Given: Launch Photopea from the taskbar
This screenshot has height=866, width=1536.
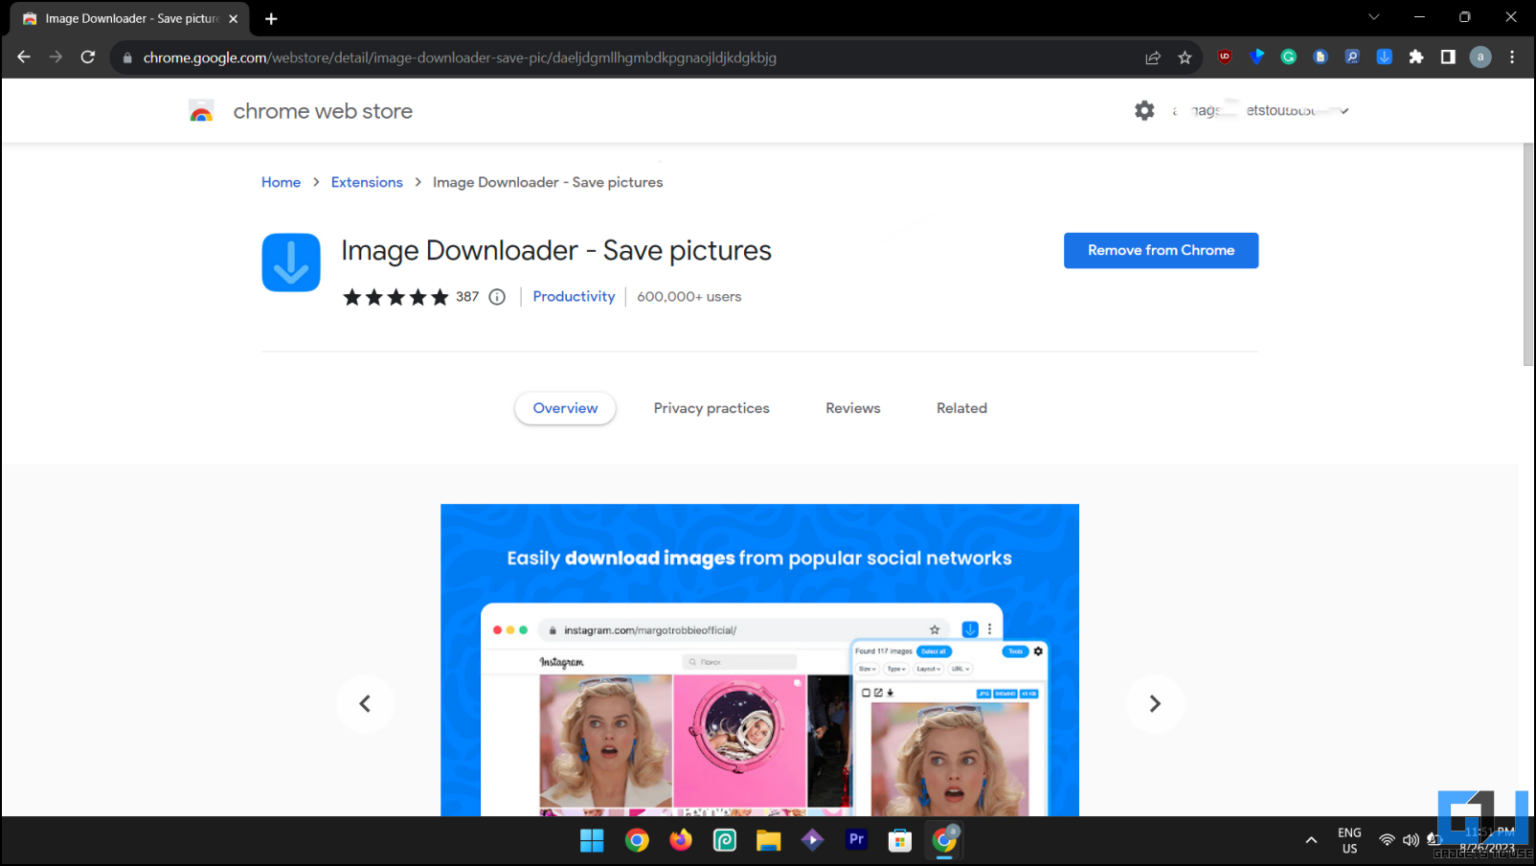Looking at the screenshot, I should 724,840.
